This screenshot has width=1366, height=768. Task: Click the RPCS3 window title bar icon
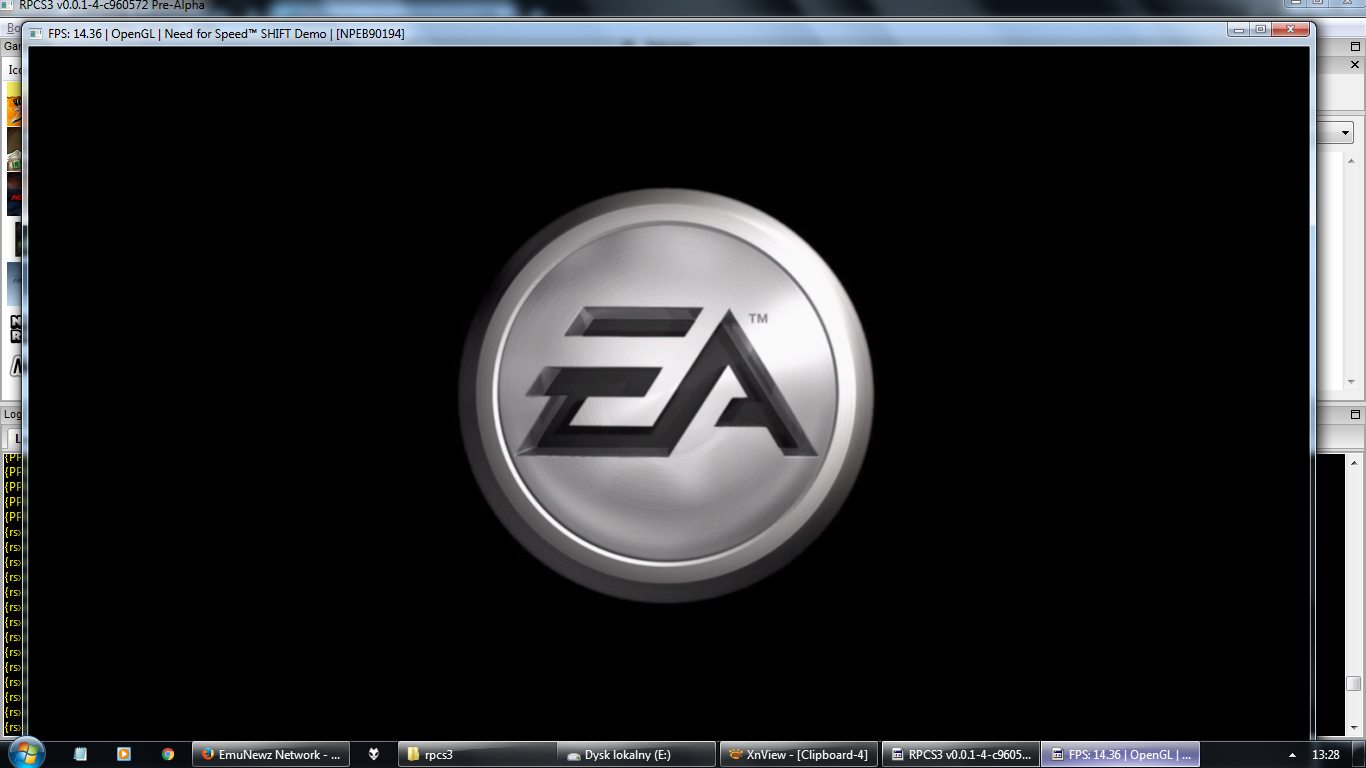coord(9,5)
